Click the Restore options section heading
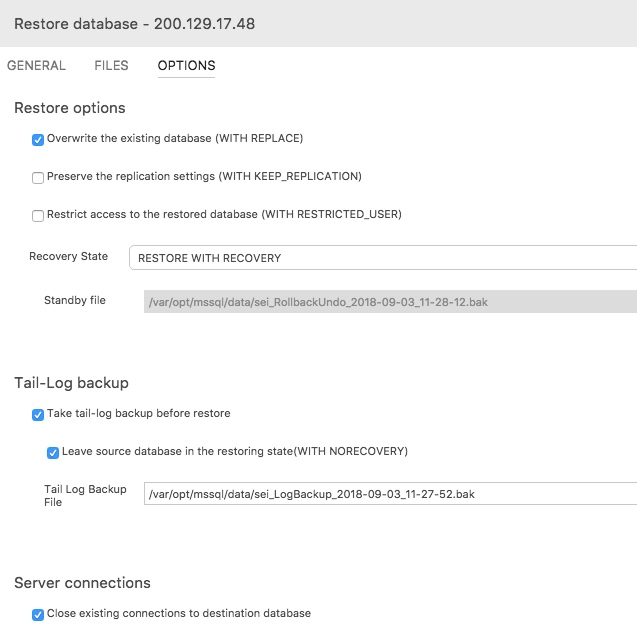Image resolution: width=637 pixels, height=639 pixels. pos(70,108)
